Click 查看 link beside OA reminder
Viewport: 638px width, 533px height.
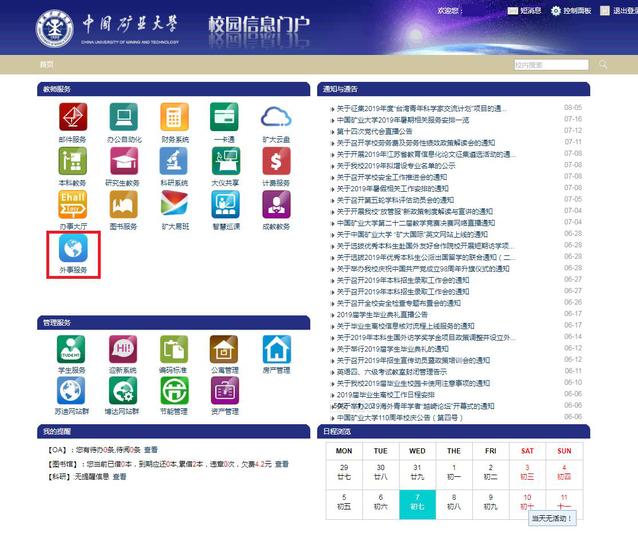(150, 450)
